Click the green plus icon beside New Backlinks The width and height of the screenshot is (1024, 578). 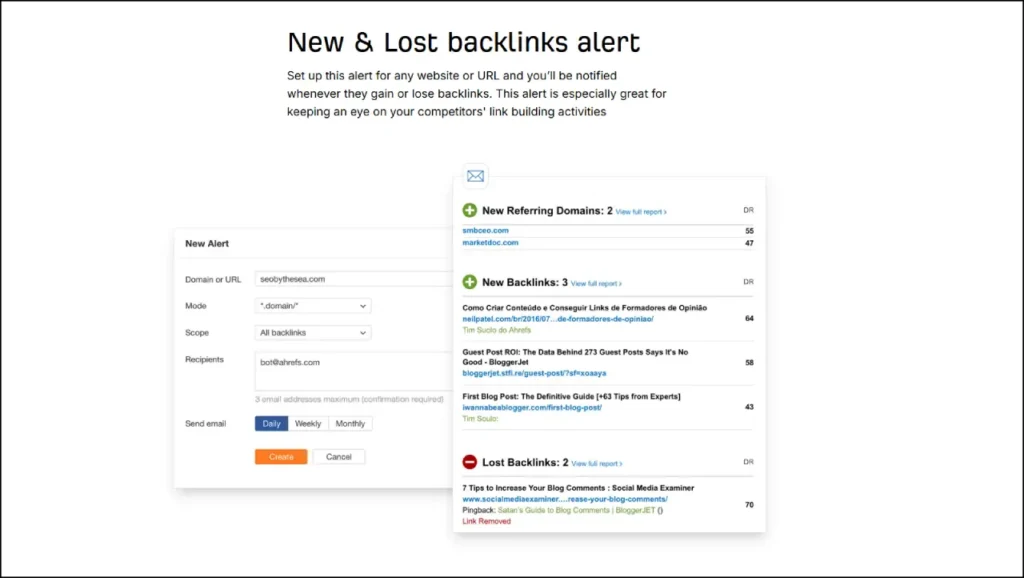(x=470, y=282)
